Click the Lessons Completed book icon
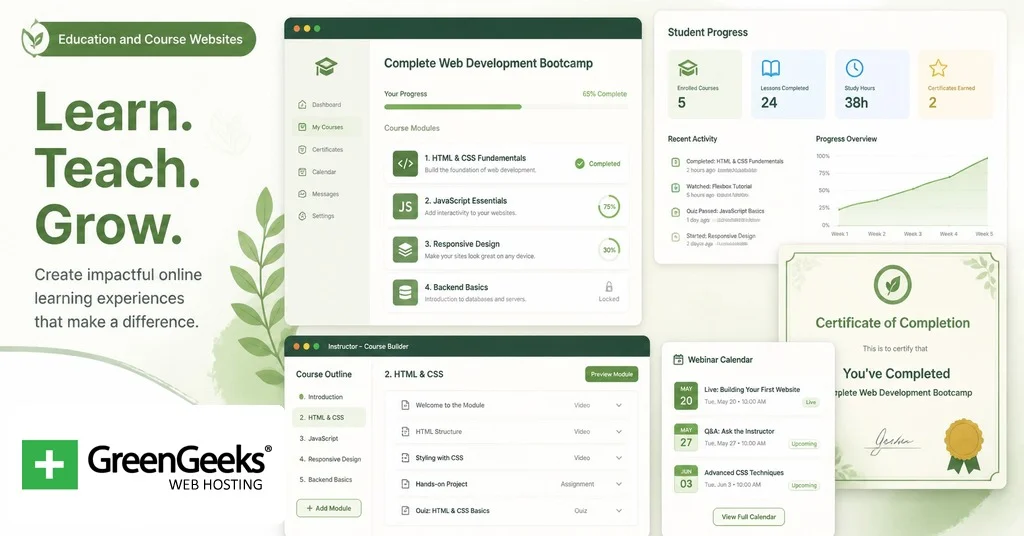Screen dimensions: 1024x536 (x=771, y=68)
